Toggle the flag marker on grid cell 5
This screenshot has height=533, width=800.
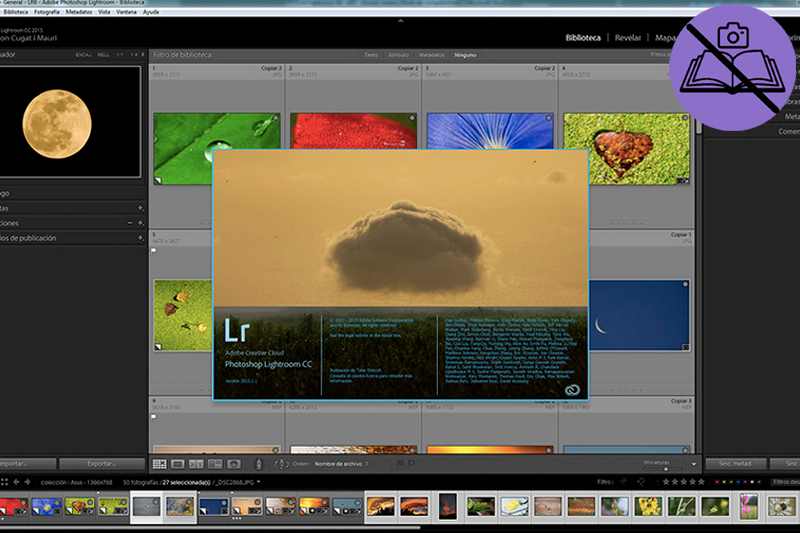coord(154,250)
